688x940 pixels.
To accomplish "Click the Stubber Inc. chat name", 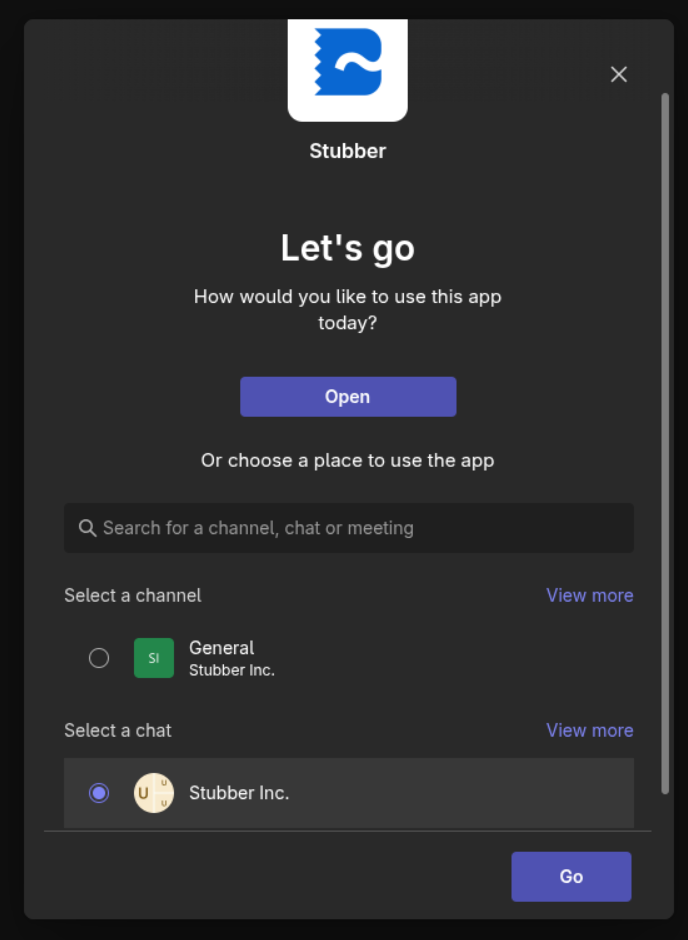I will pos(239,793).
